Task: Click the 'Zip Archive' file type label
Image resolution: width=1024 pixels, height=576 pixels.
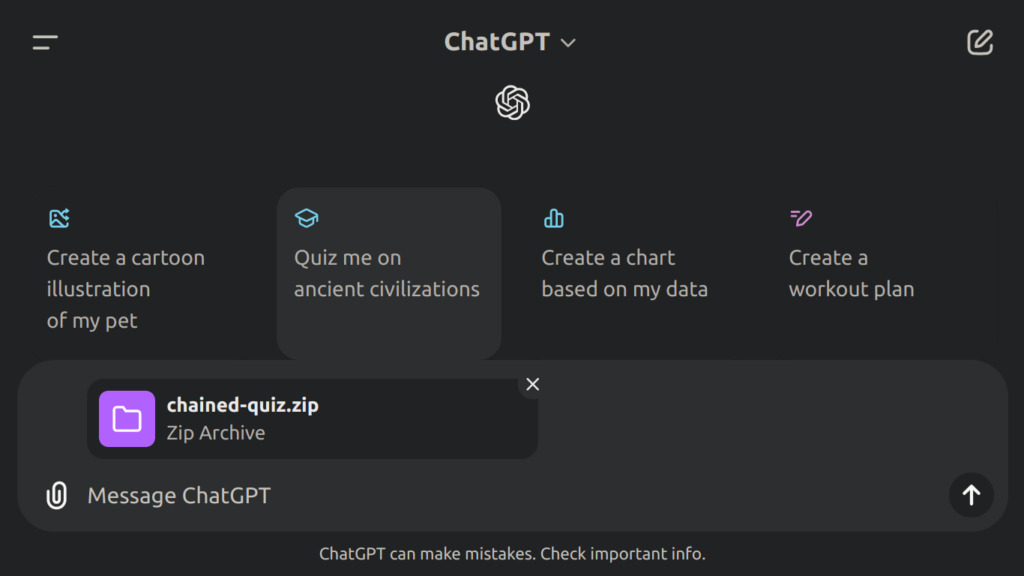Action: coord(215,433)
